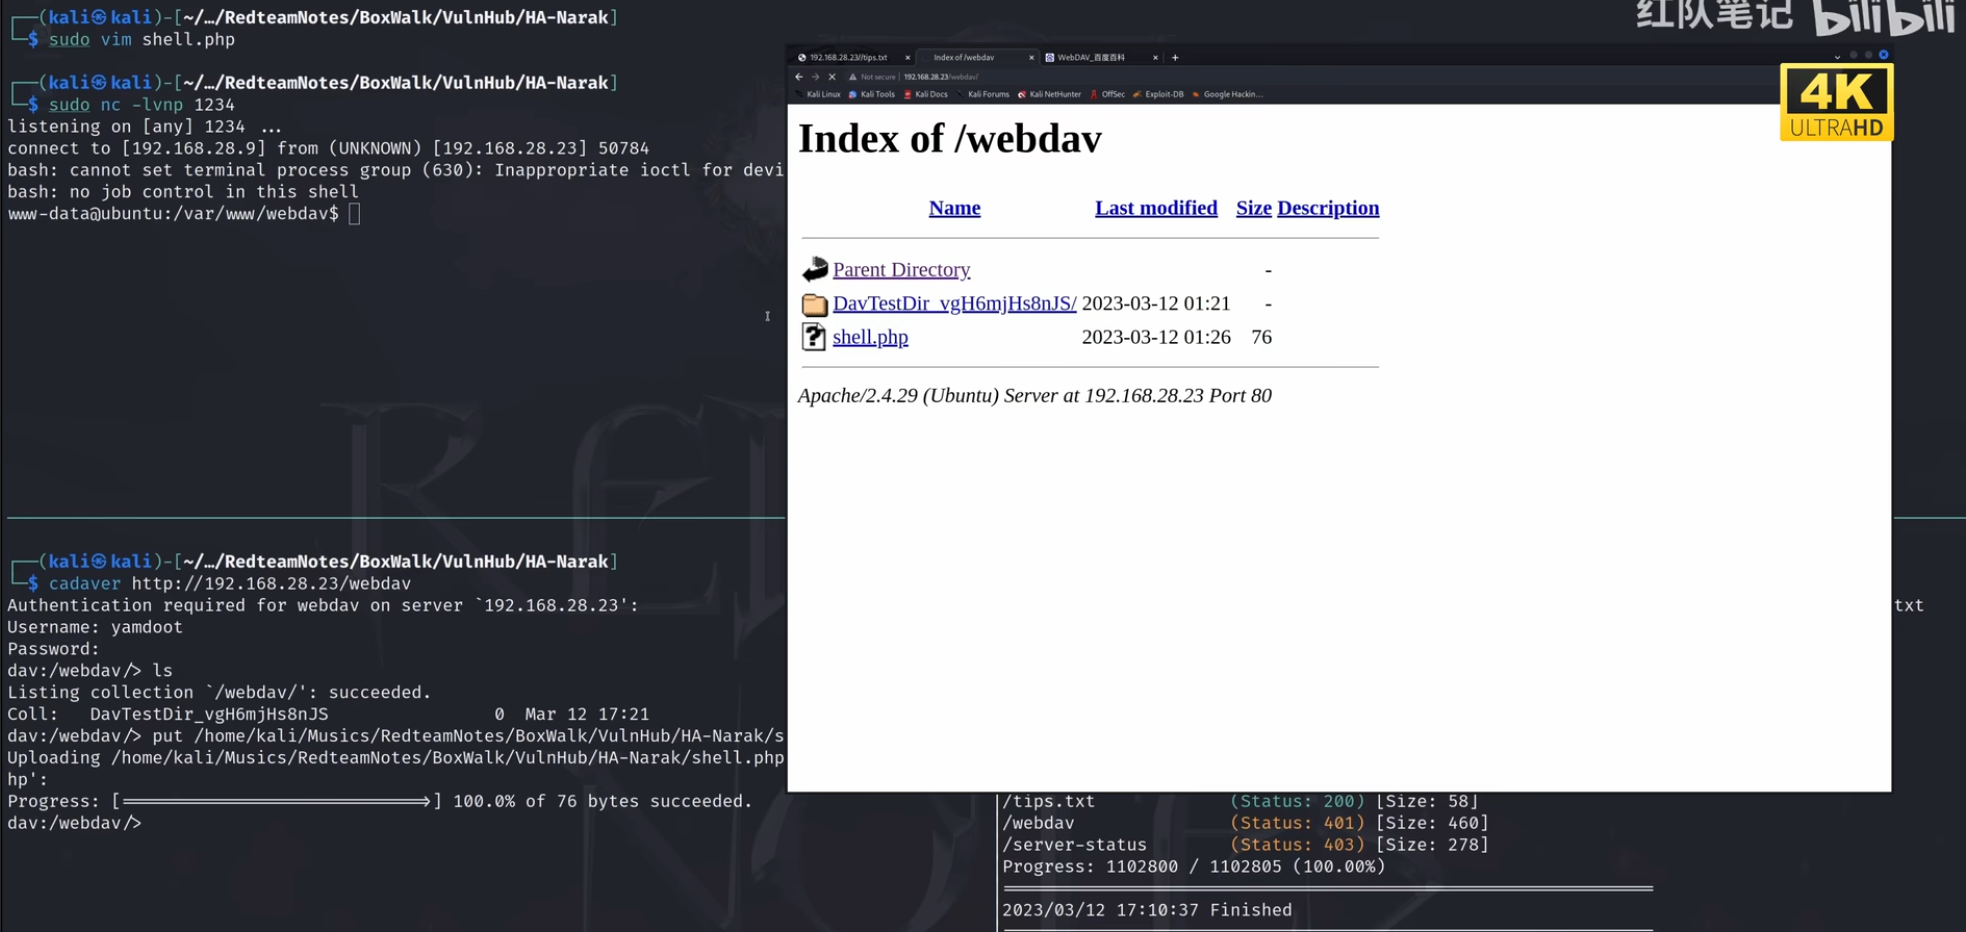
Task: Open the Kali Tools bookmark
Action: point(872,94)
